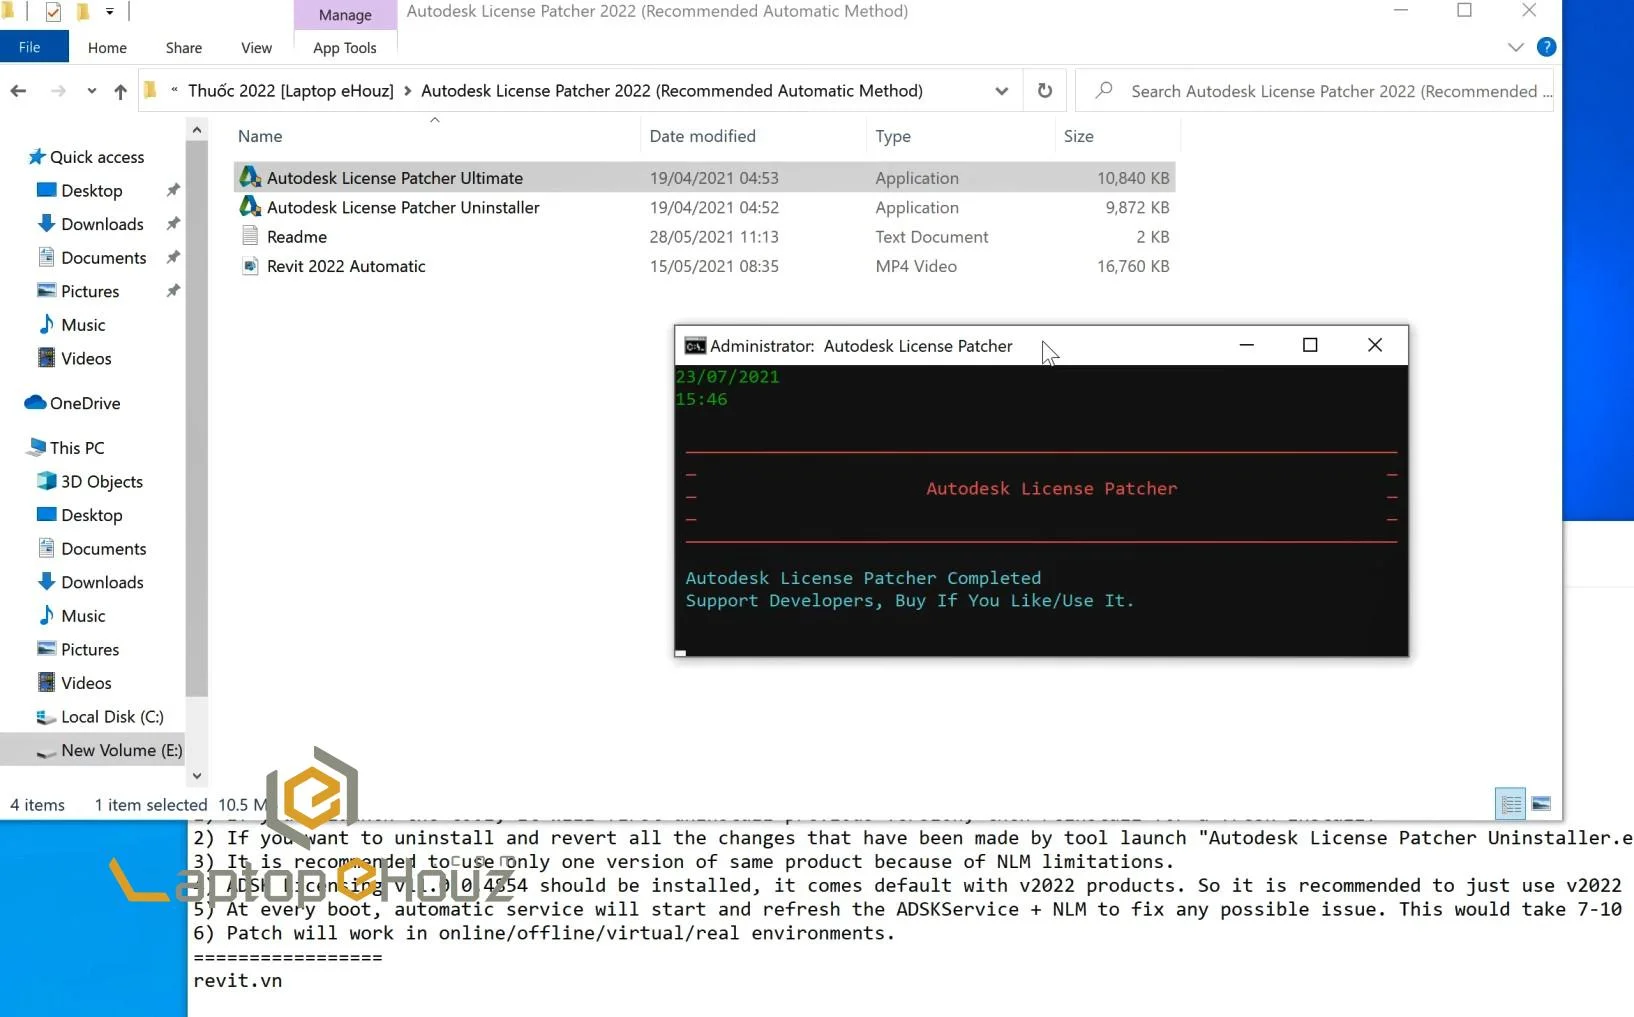Open 3D Objects under This PC
The image size is (1634, 1017).
pyautogui.click(x=102, y=481)
